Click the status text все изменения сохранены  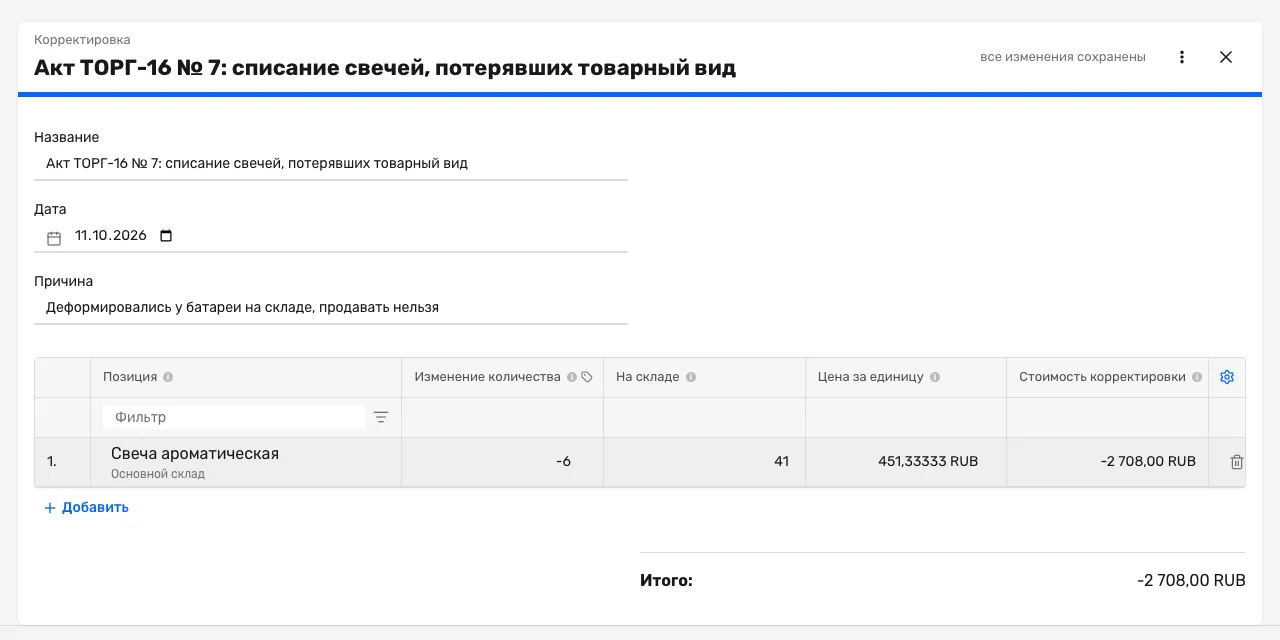tap(1063, 57)
